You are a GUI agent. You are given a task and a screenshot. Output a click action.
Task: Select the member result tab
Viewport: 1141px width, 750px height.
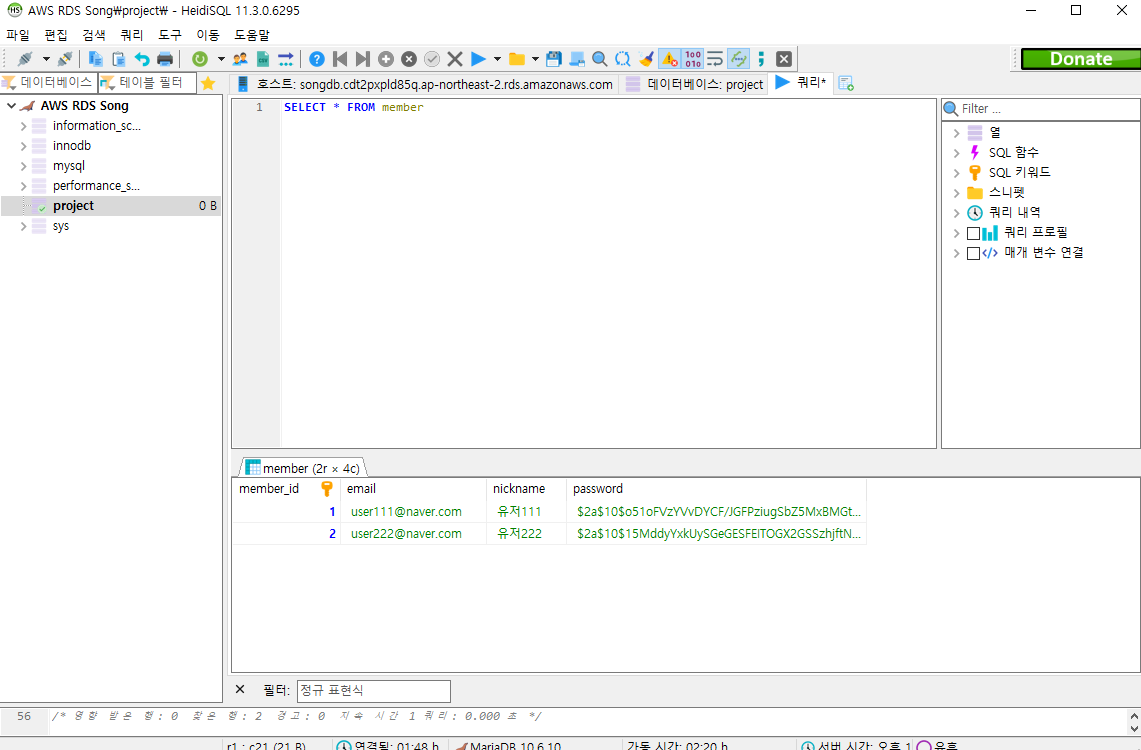point(303,468)
